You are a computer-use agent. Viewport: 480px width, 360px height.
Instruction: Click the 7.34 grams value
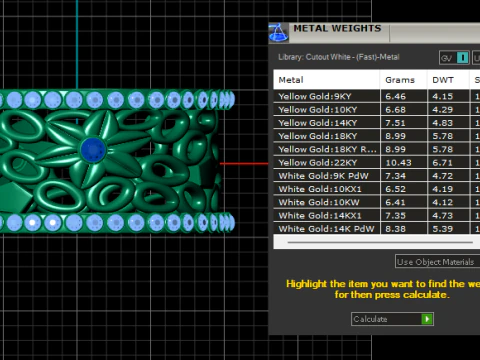coord(395,176)
